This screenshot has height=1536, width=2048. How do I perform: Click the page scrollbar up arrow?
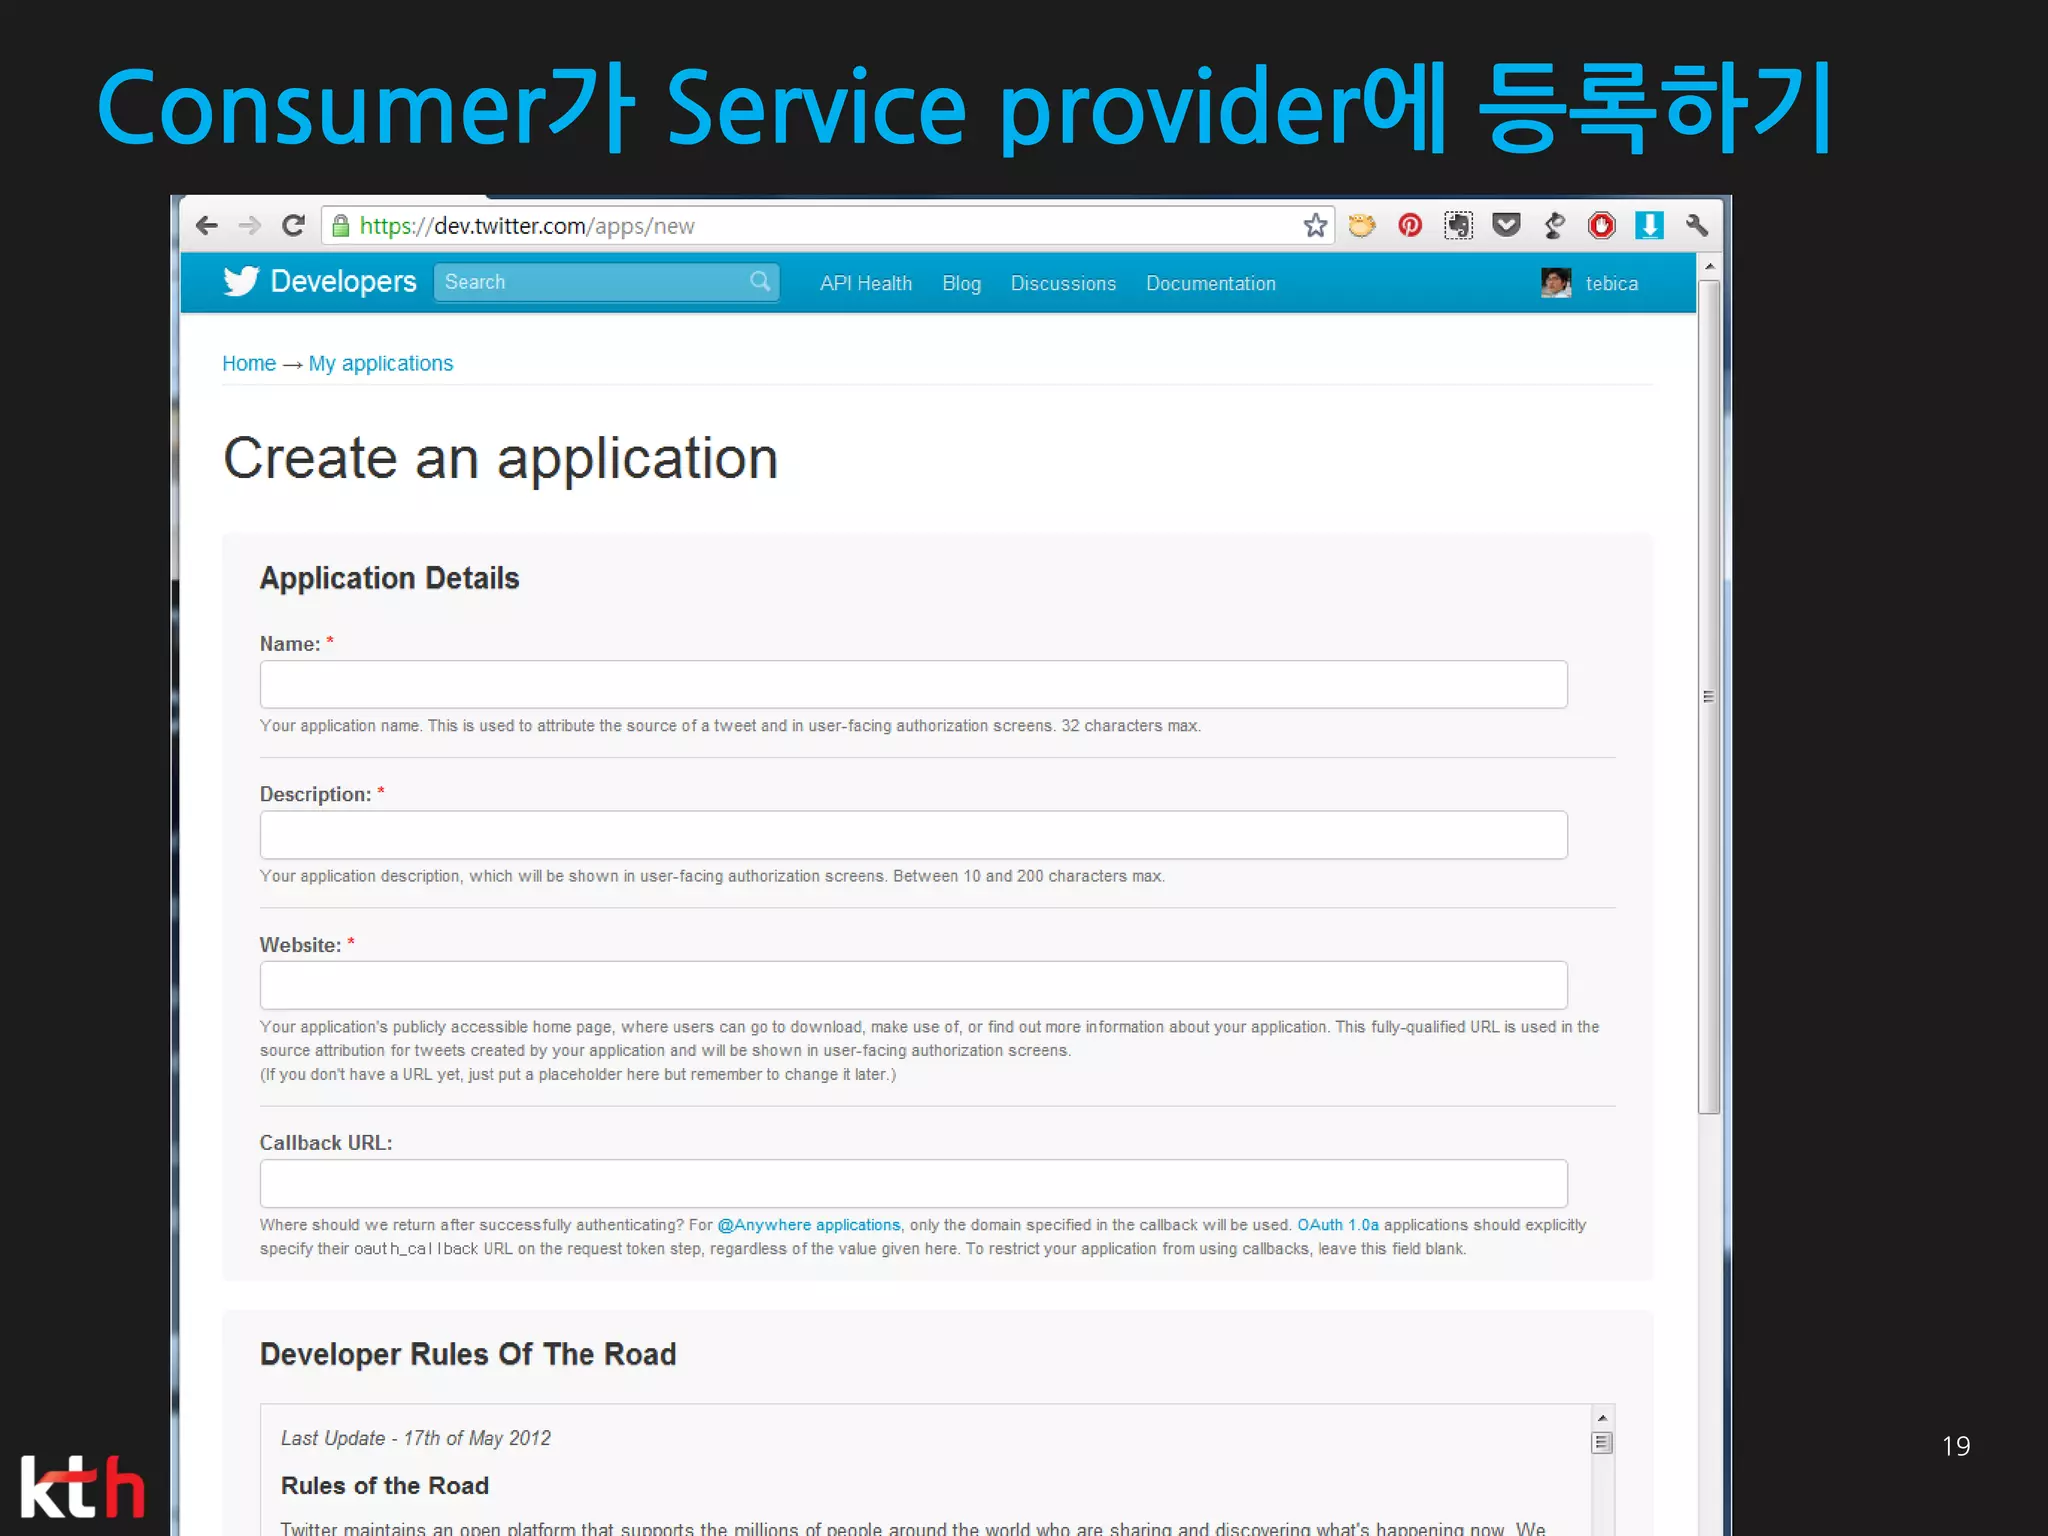(x=1709, y=267)
